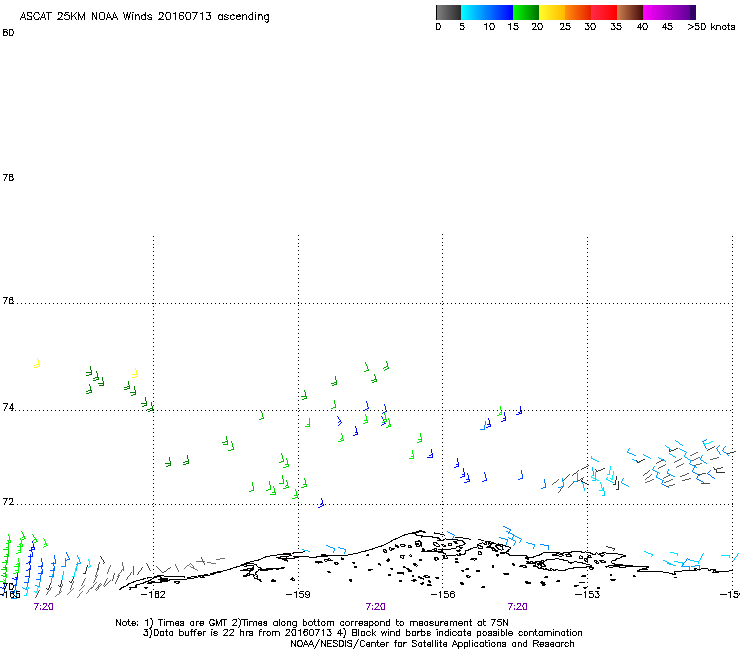Viewport: 740px width, 650px height.
Task: Click the '45' colorbar tick label
Action: pyautogui.click(x=667, y=27)
